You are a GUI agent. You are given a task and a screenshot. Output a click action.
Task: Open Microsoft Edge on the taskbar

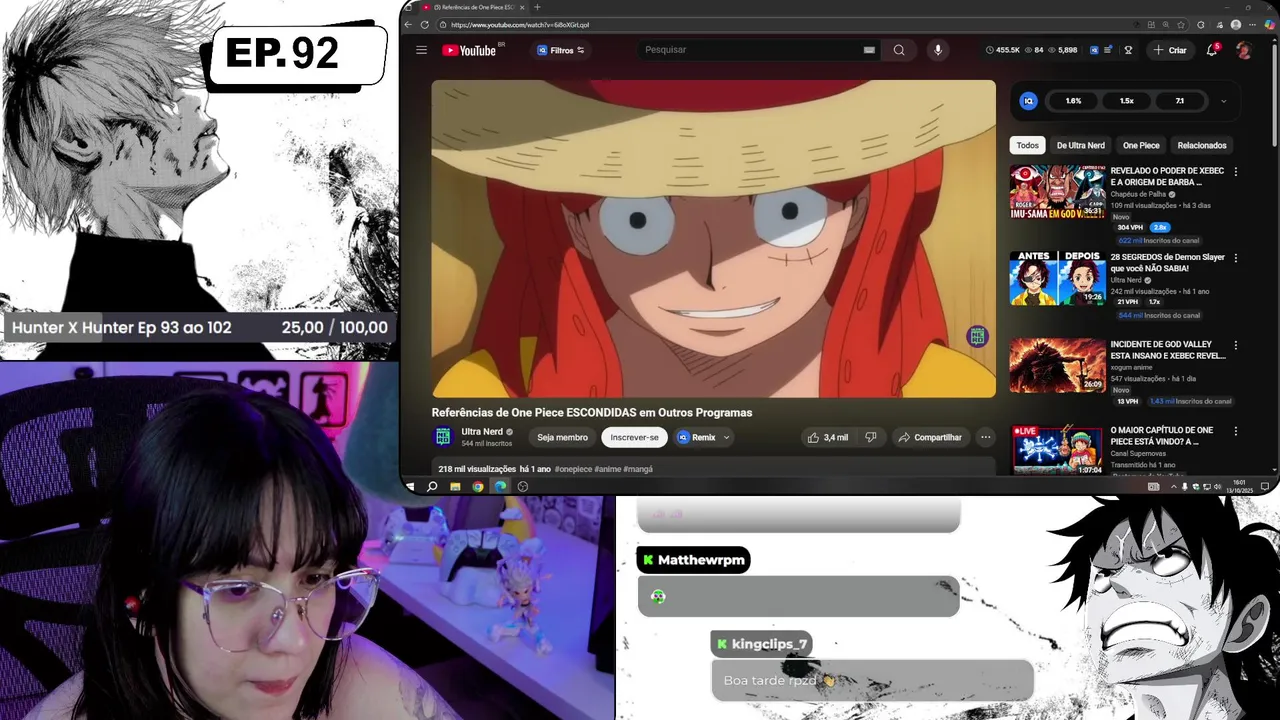(x=500, y=486)
